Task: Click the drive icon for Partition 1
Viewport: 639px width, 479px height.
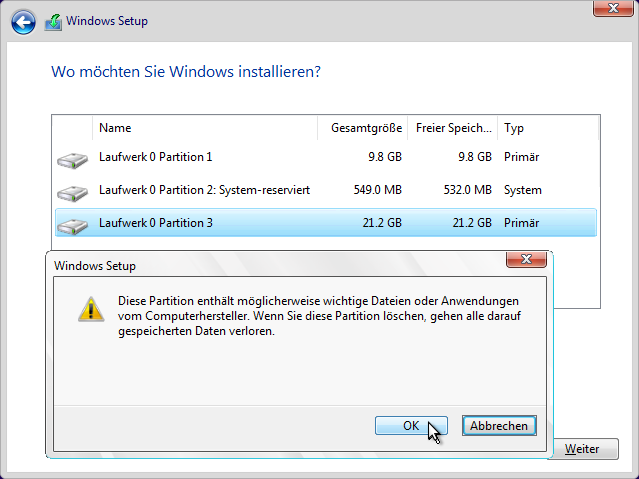Action: (x=73, y=160)
